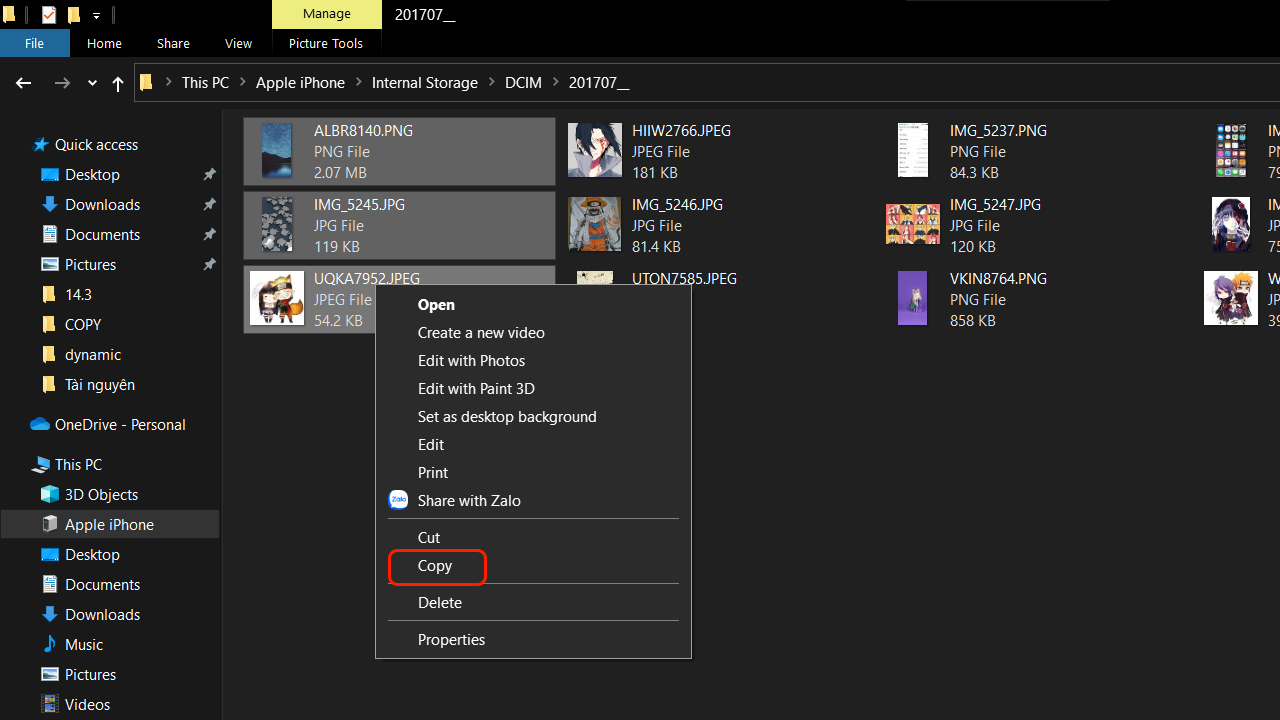1280x720 pixels.
Task: Select Set as desktop background
Action: click(506, 416)
